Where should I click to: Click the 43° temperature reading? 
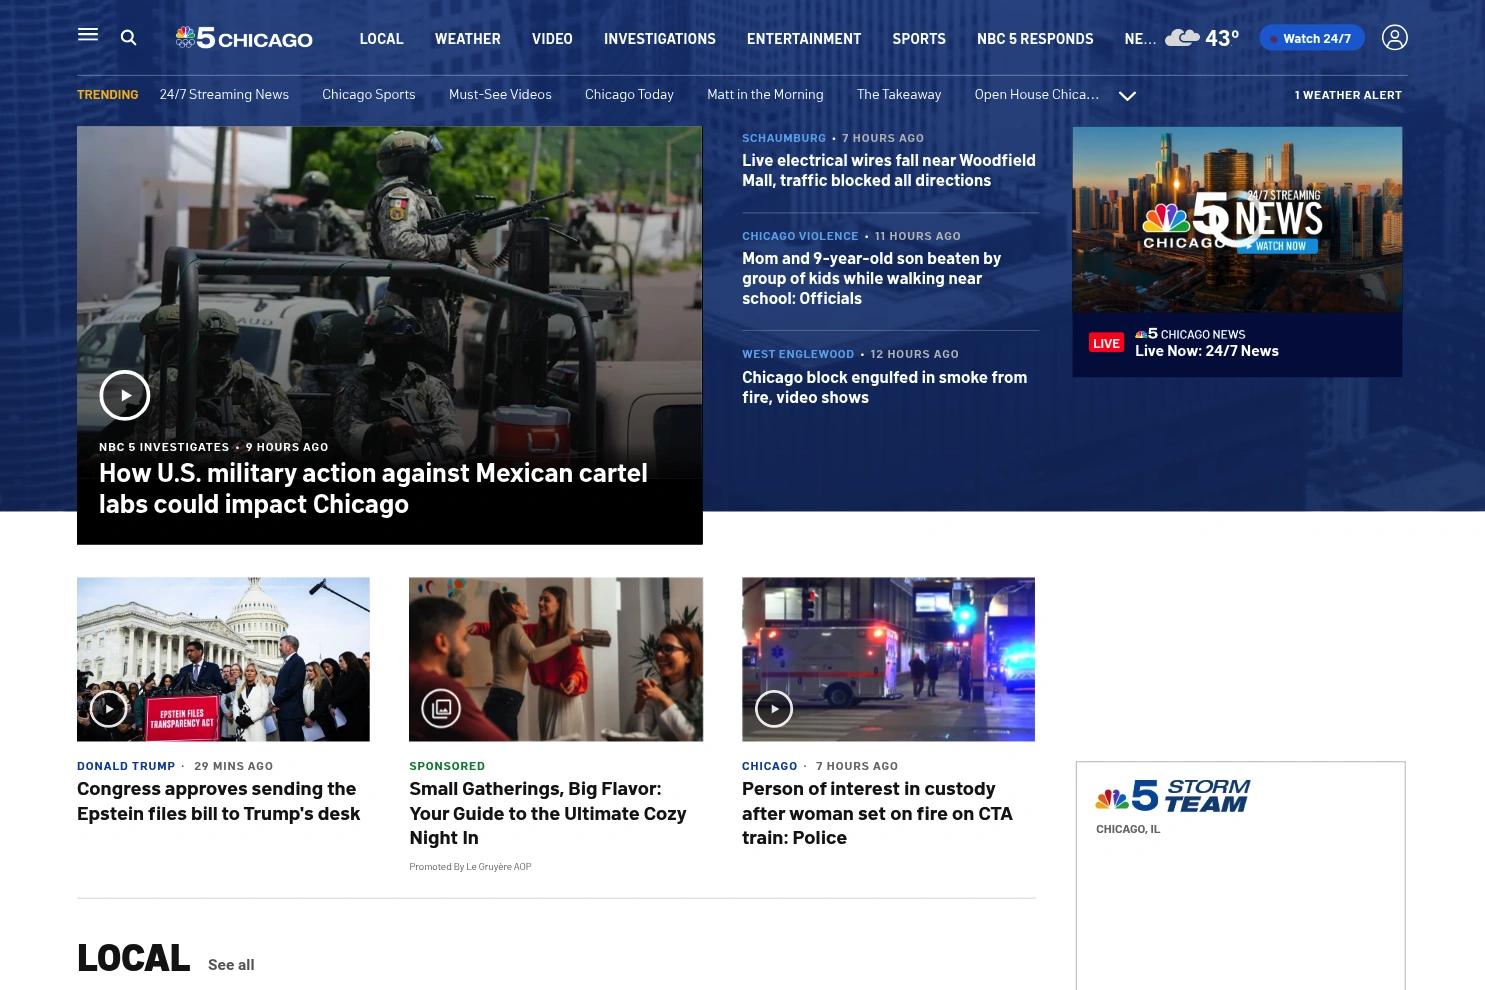pos(1222,38)
